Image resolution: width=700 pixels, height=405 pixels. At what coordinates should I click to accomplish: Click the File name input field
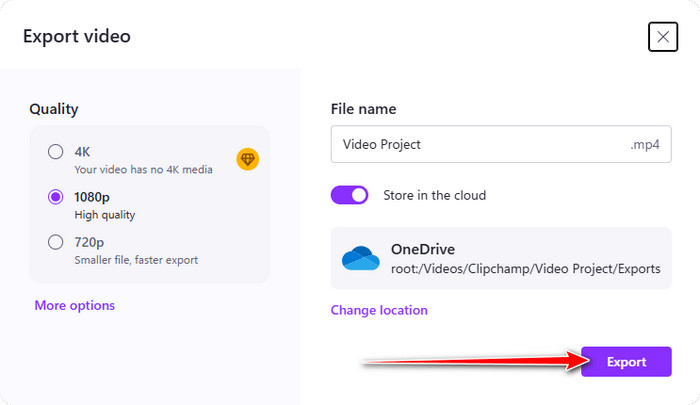(x=501, y=144)
